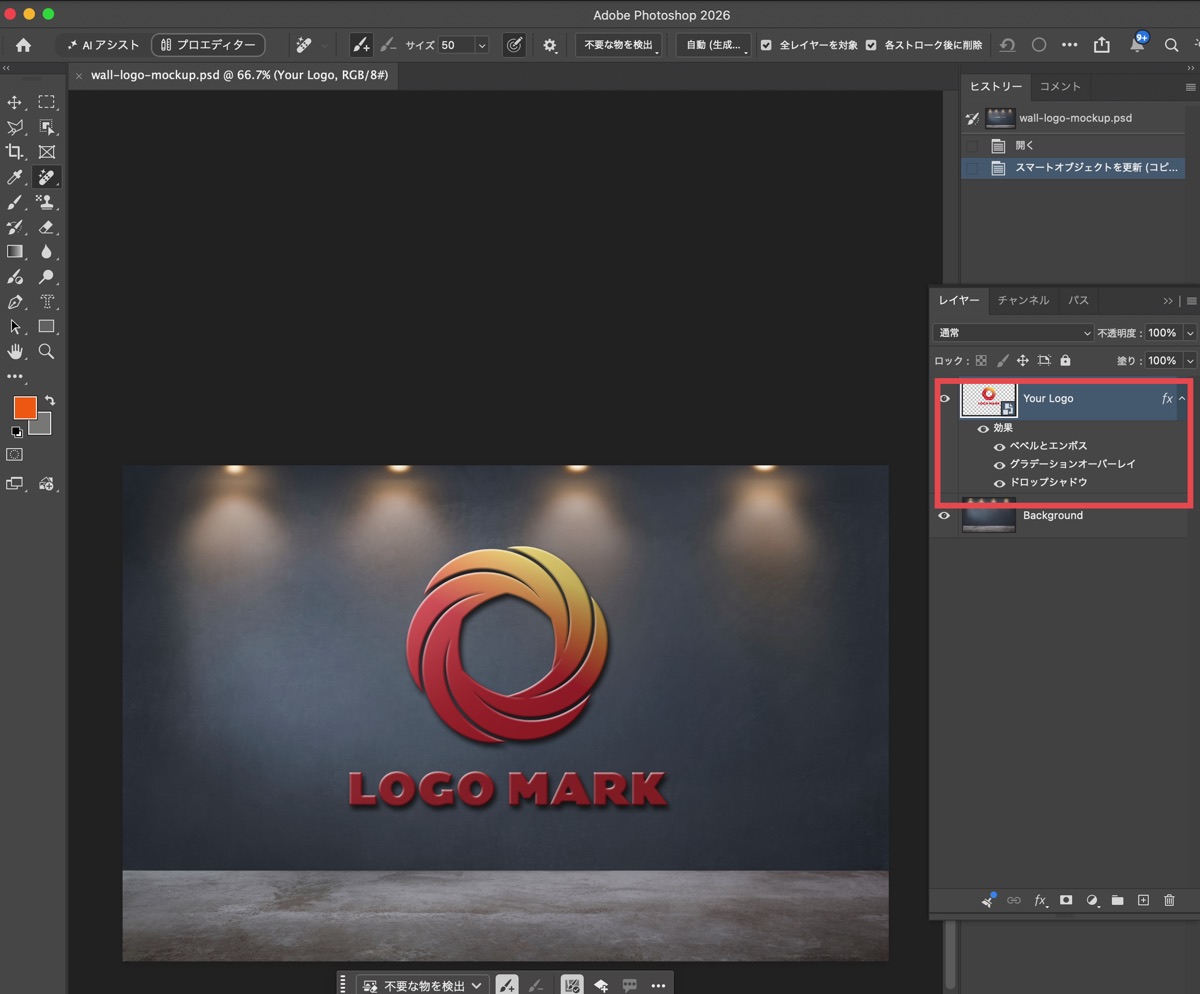Select the Clone Stamp tool

pyautogui.click(x=46, y=202)
